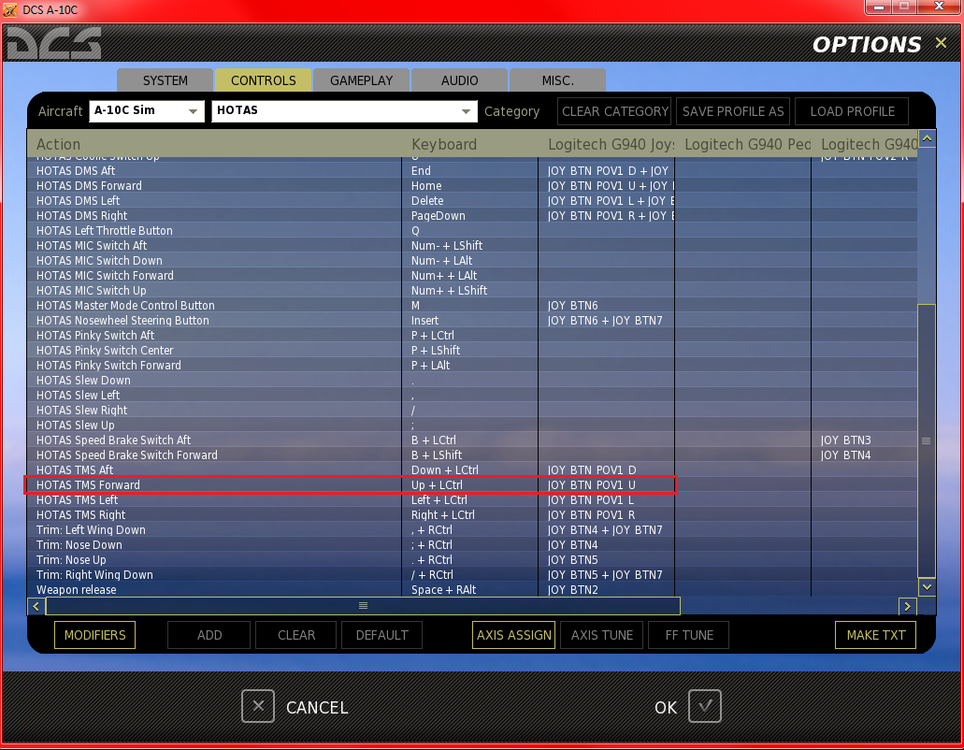Click the JOY BTN6 + JOY BTN7 cell
This screenshot has height=750, width=964.
click(x=605, y=321)
